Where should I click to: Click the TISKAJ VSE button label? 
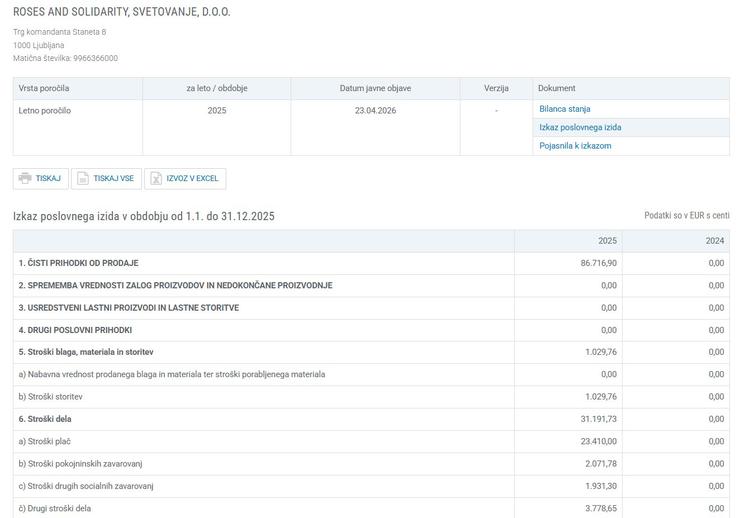(114, 178)
